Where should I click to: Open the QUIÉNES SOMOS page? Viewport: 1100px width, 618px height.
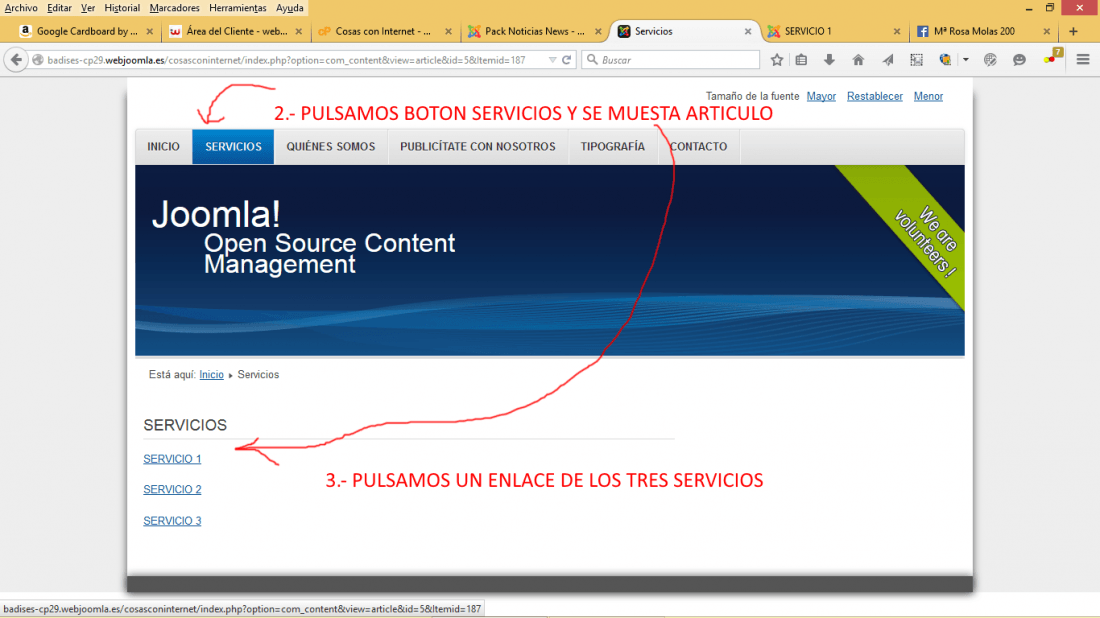click(x=330, y=147)
